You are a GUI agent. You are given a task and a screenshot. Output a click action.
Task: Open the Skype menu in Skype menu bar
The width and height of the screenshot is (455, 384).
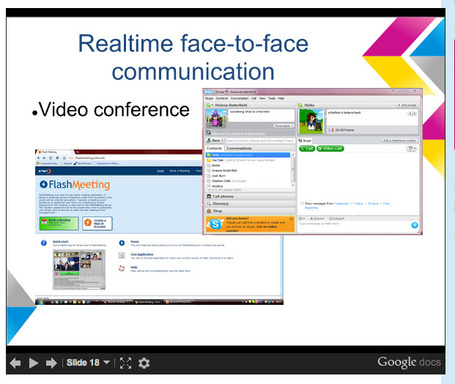[x=209, y=98]
